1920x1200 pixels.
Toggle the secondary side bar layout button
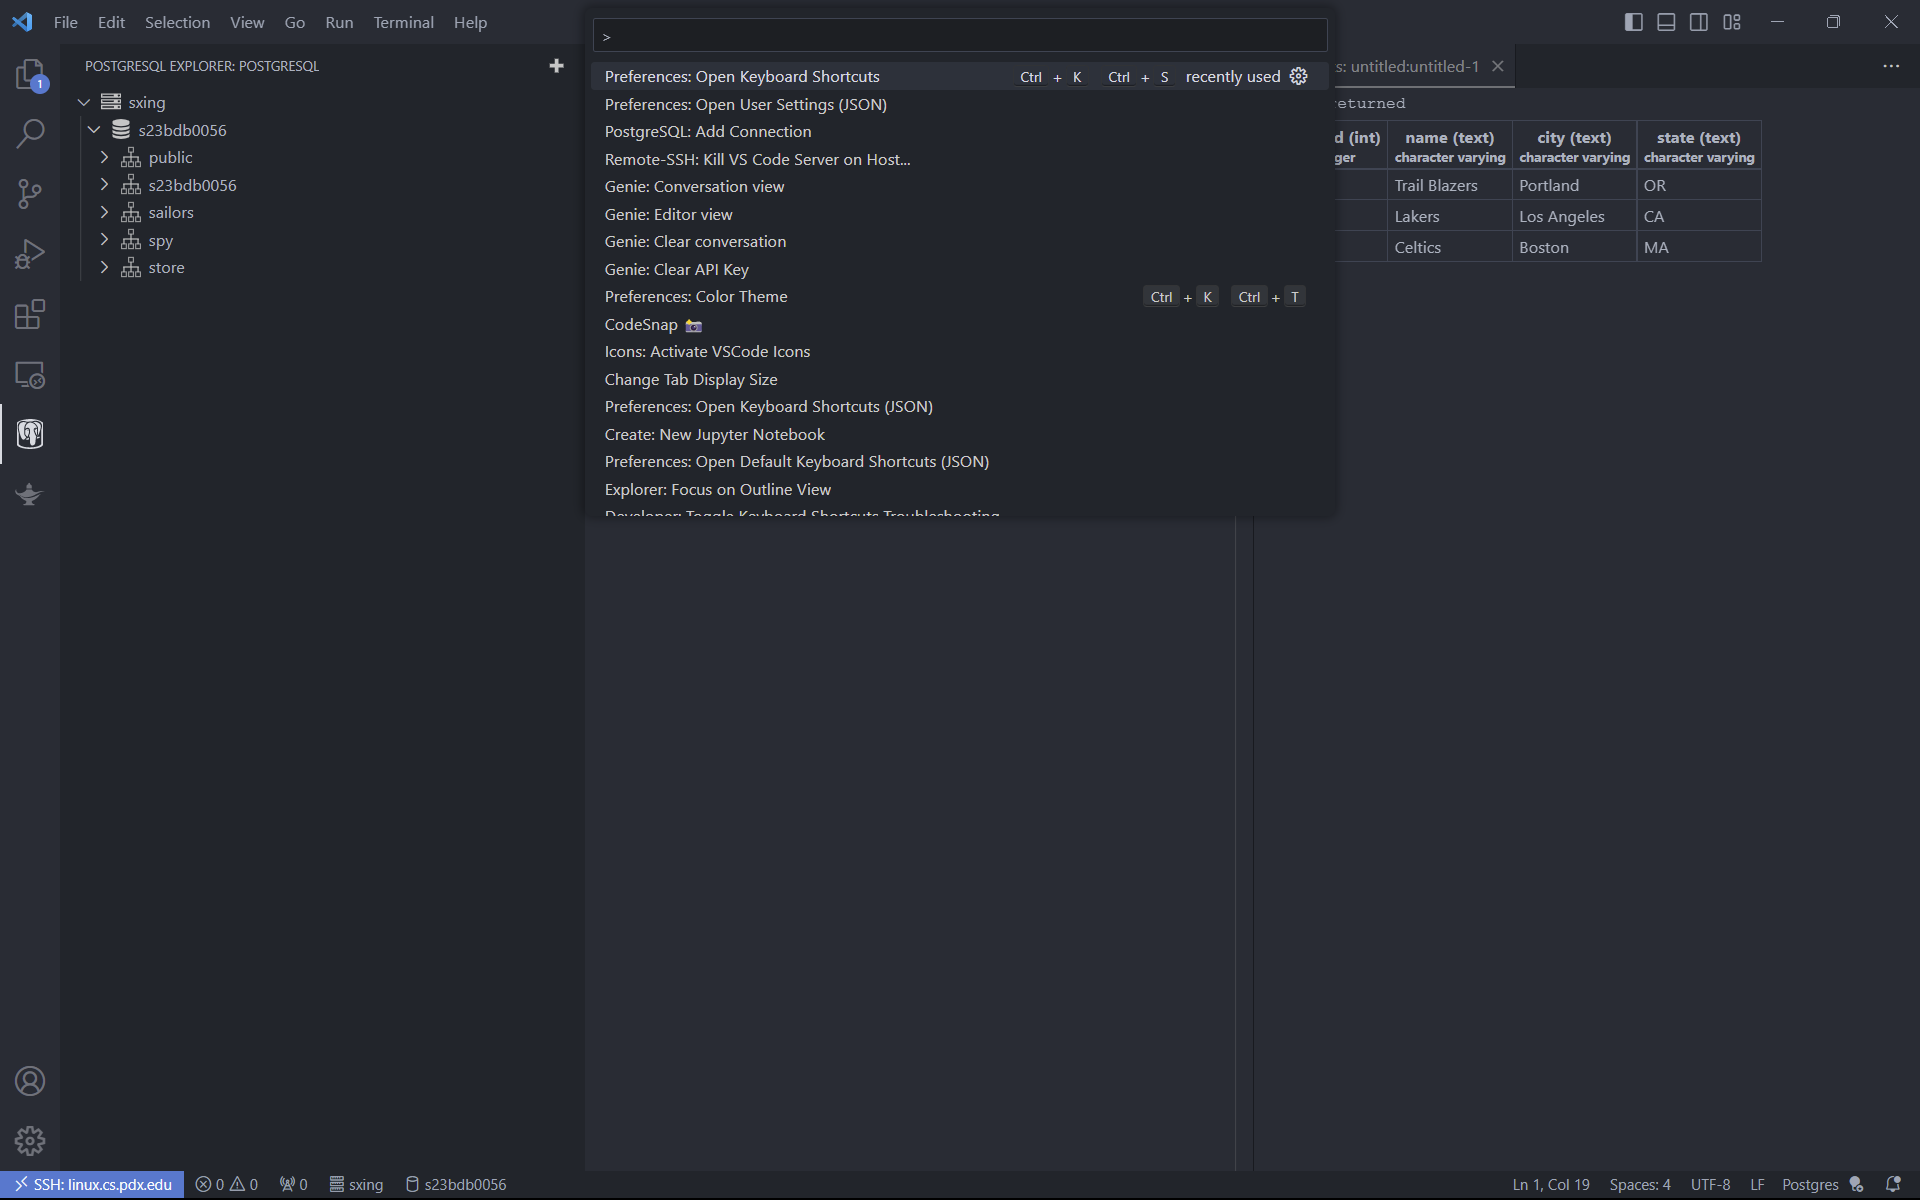tap(1699, 22)
